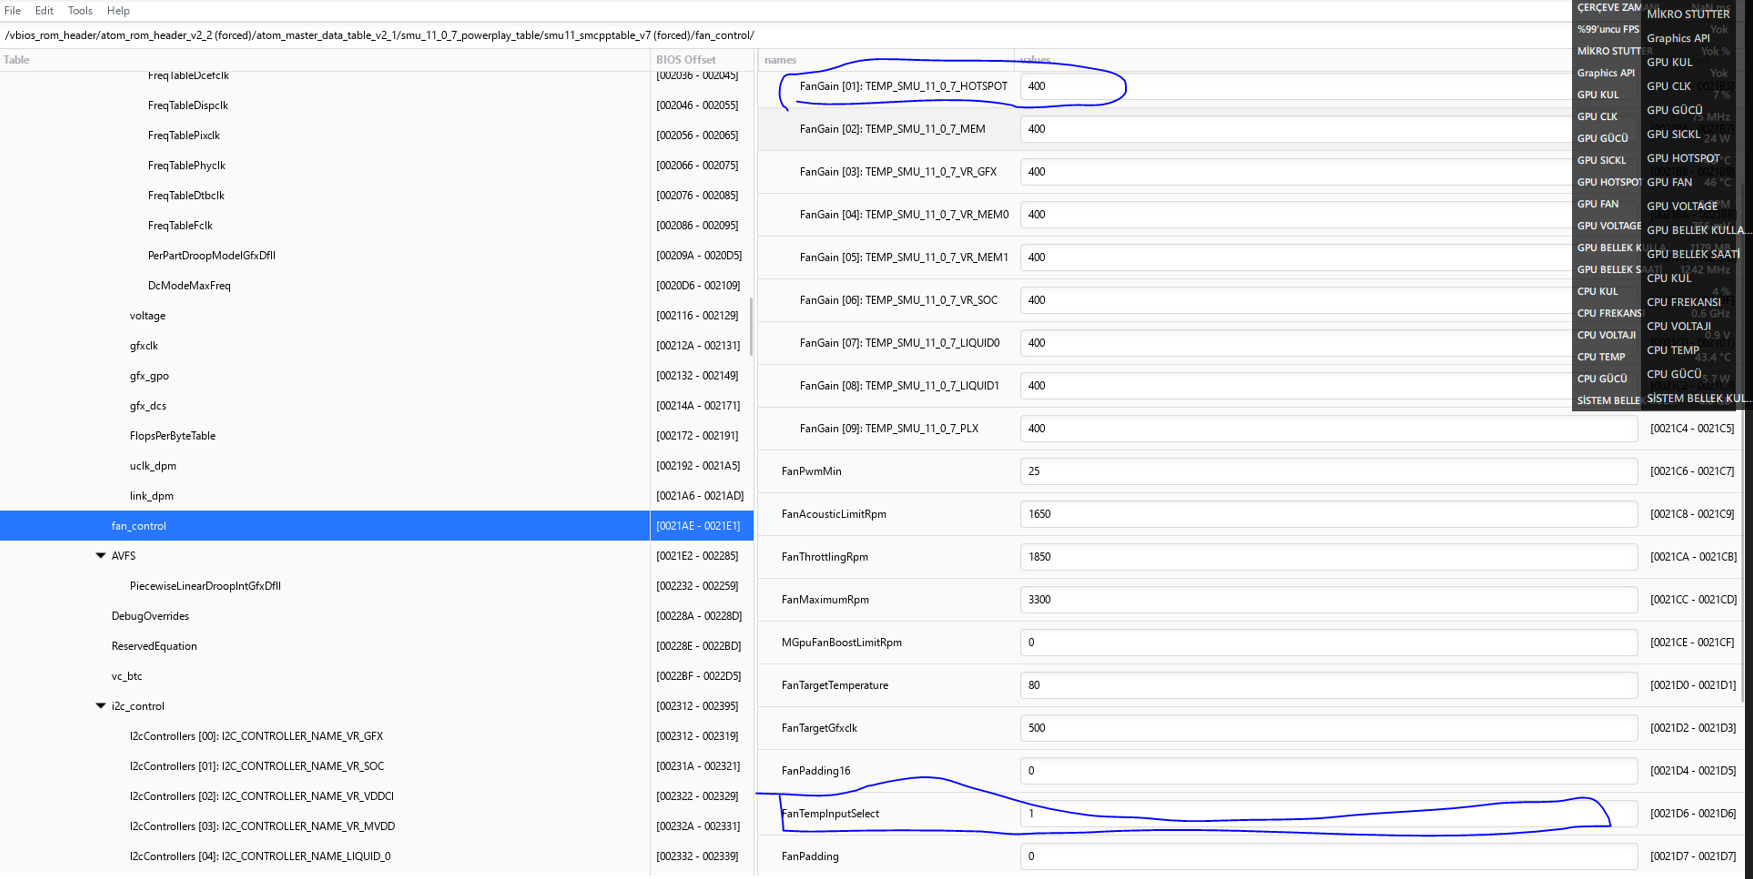Select the vc_btc entry
This screenshot has width=1753, height=879.
[127, 676]
